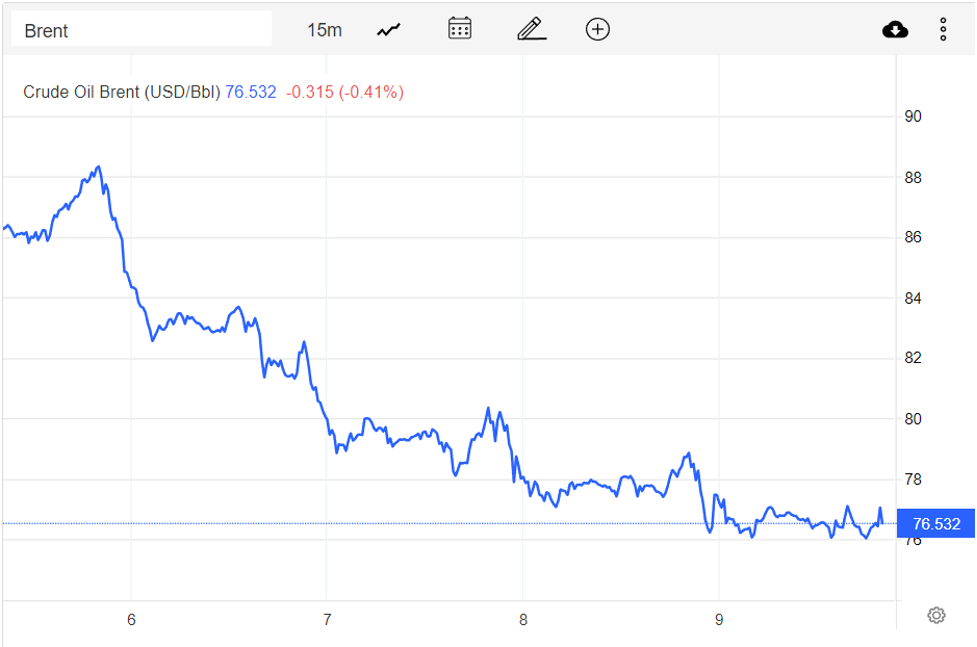Click the blue 76.532 legend value
977x647 pixels.
click(x=251, y=92)
